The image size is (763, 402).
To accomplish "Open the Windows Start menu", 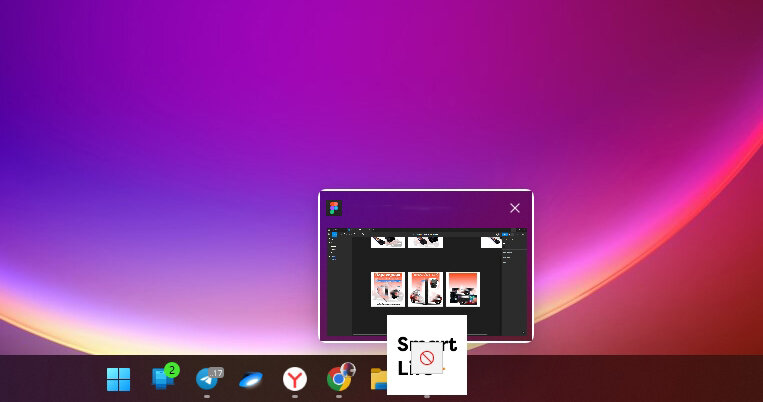I will tap(119, 379).
